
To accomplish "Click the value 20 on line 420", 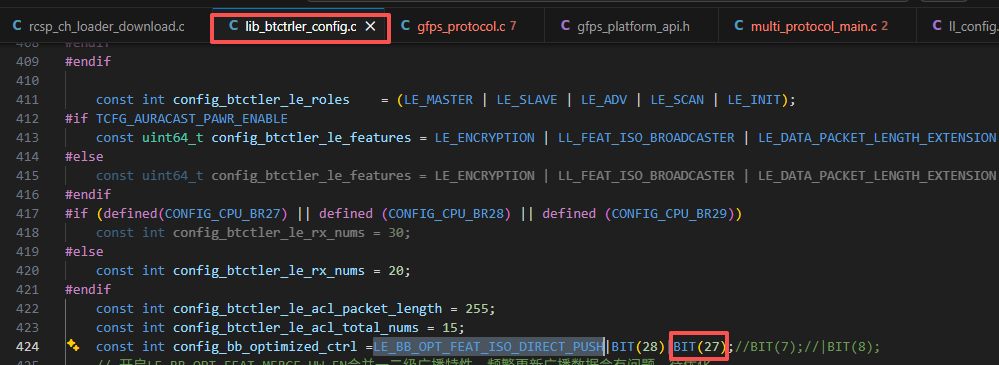I will point(396,271).
